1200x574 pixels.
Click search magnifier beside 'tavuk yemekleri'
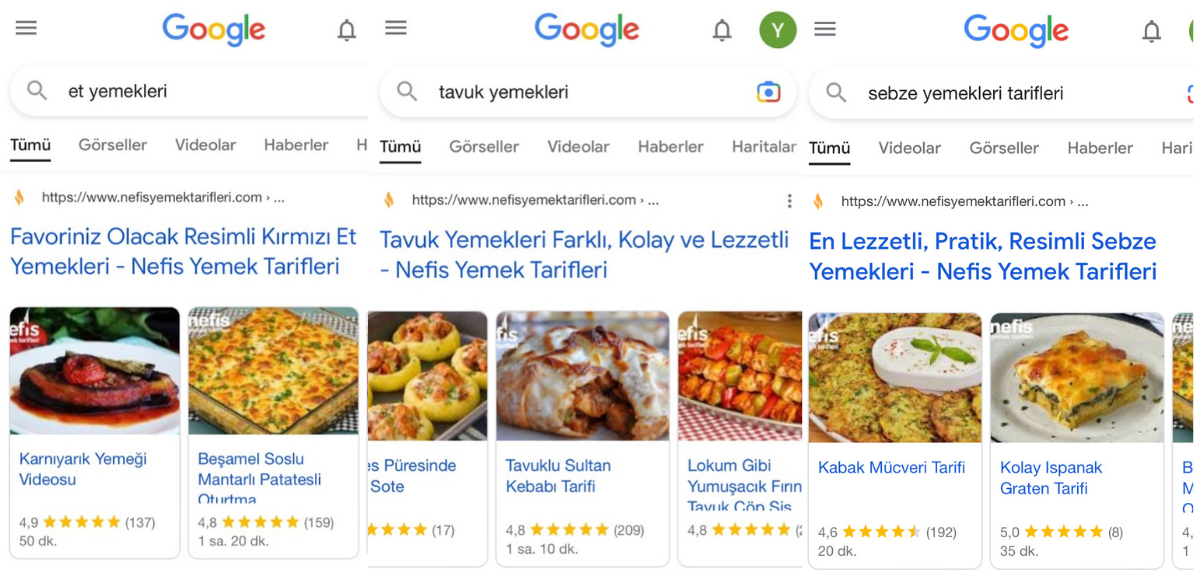point(407,92)
